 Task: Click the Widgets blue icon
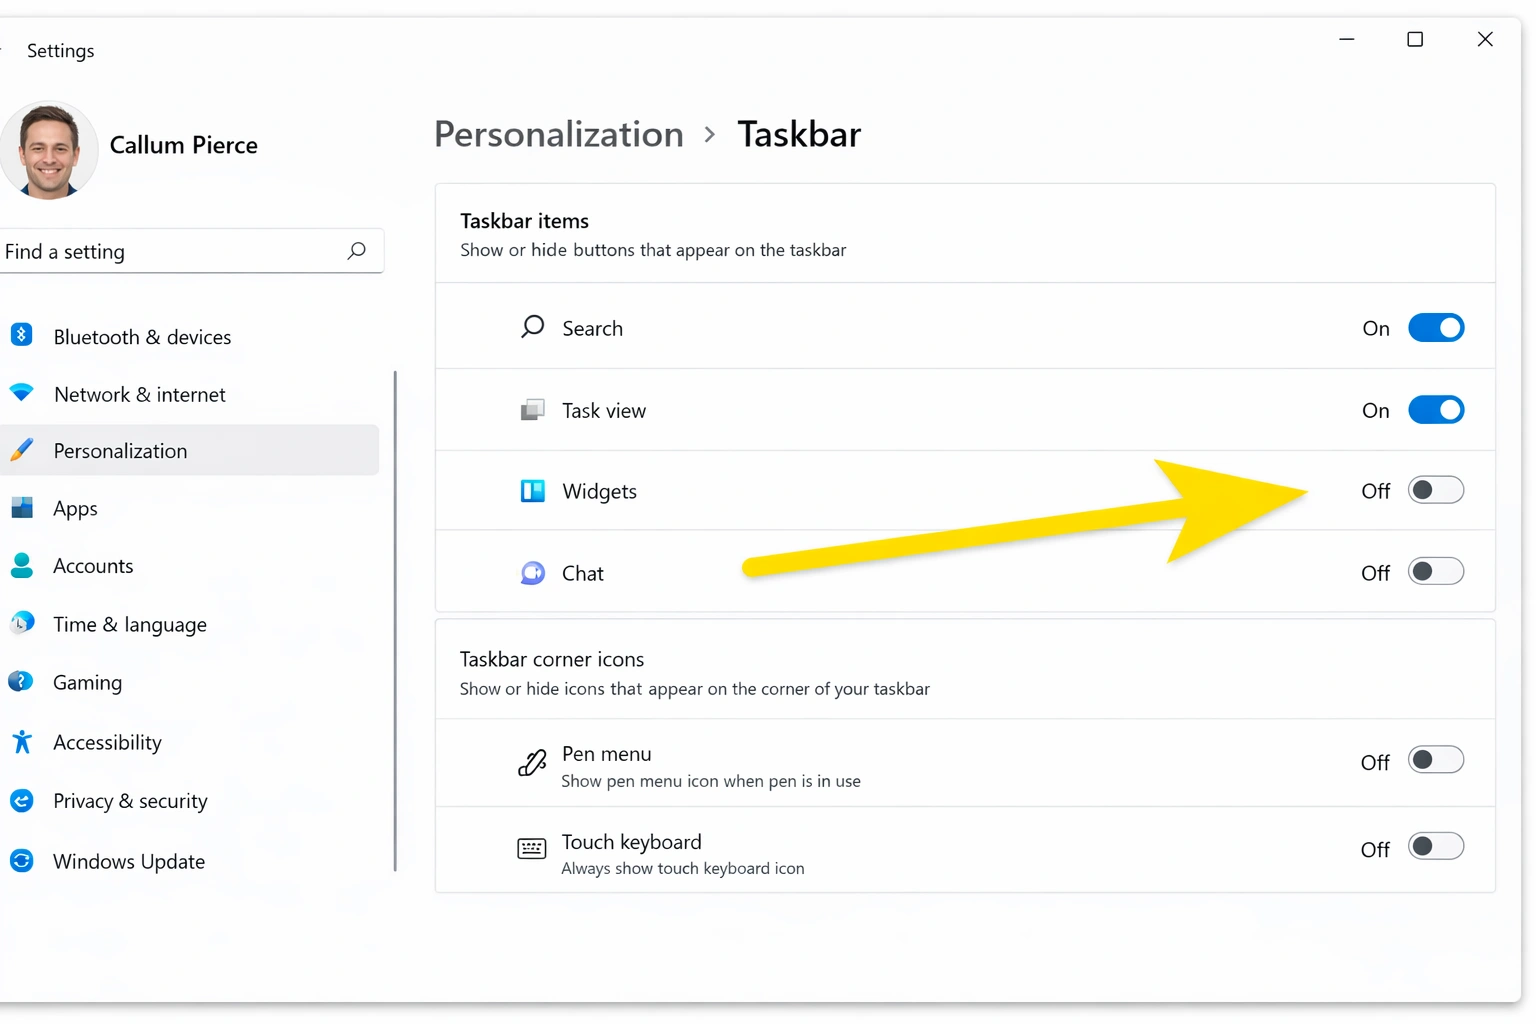(x=532, y=491)
